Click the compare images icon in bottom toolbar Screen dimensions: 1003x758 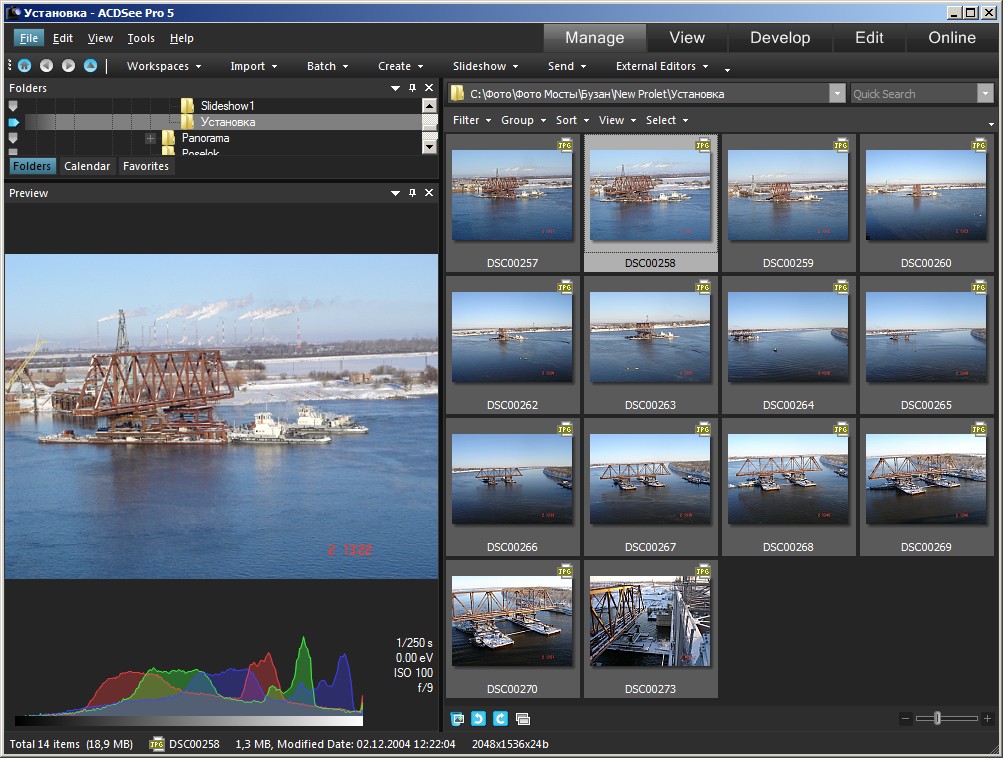pyautogui.click(x=523, y=719)
